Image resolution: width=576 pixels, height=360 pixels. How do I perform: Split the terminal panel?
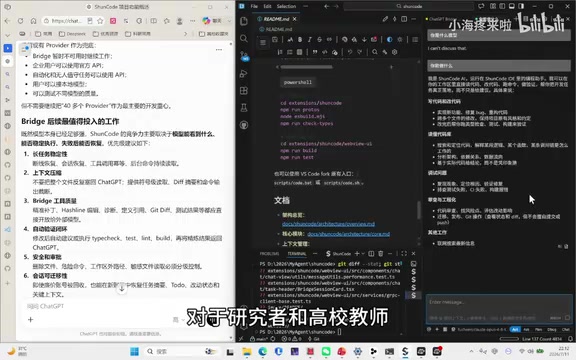pos(371,253)
